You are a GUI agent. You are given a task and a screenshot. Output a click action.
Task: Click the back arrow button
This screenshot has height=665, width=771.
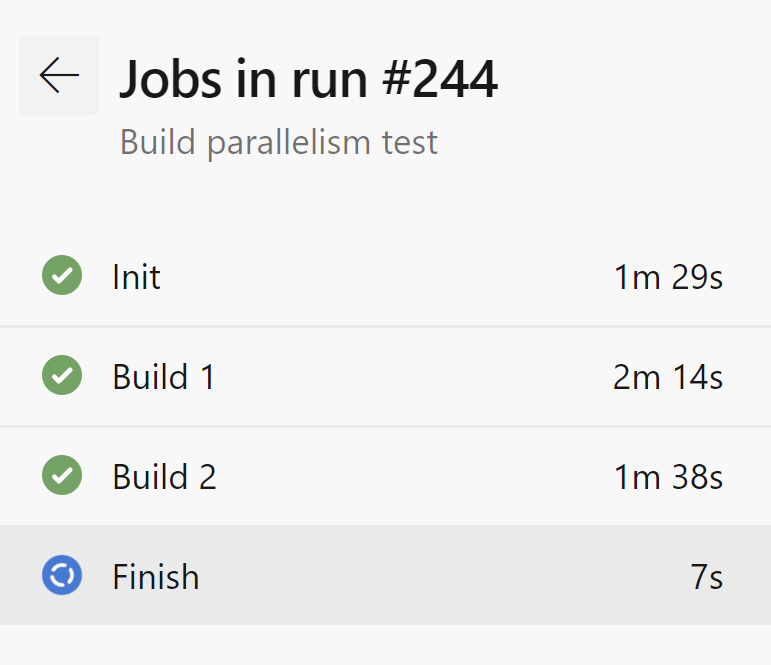(59, 75)
